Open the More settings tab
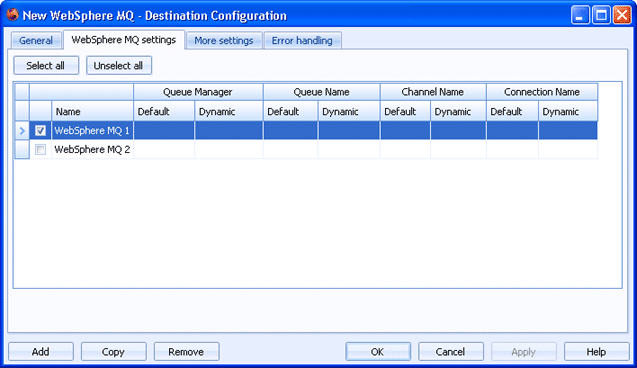The height and width of the screenshot is (368, 637). tap(223, 41)
